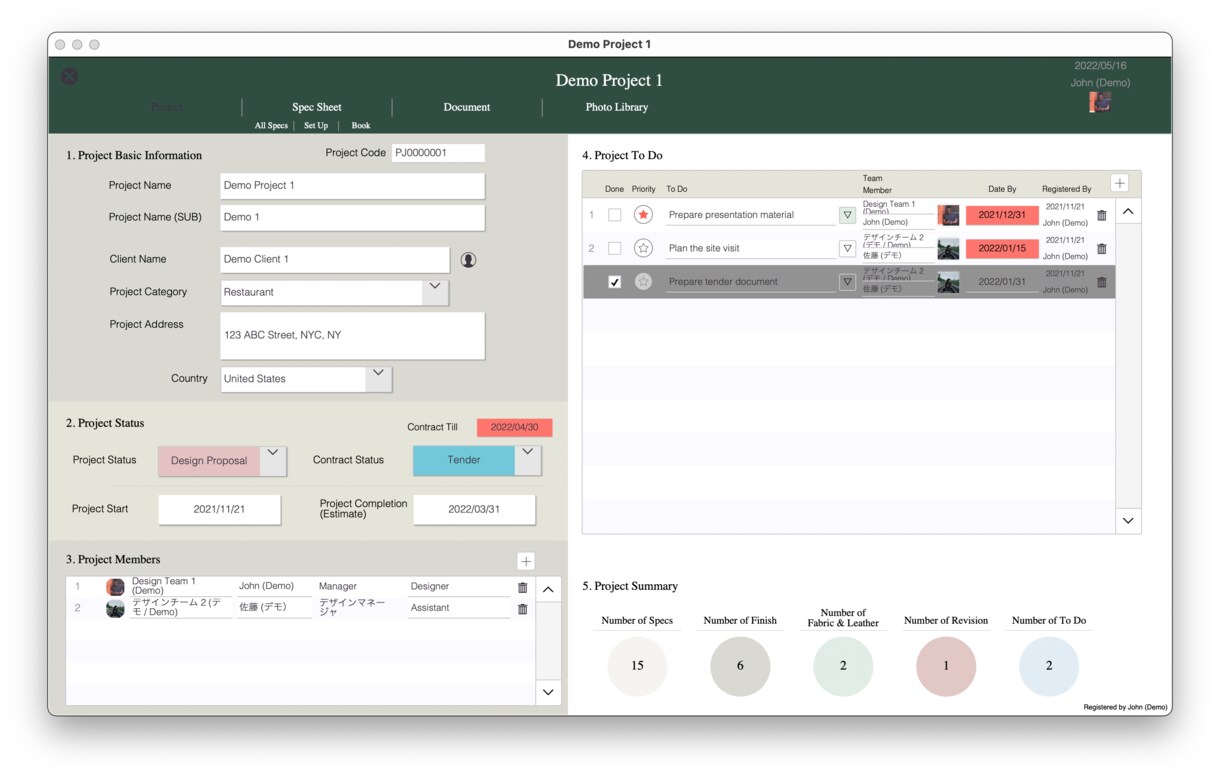Open Book sub-menu
The height and width of the screenshot is (779, 1220).
361,125
